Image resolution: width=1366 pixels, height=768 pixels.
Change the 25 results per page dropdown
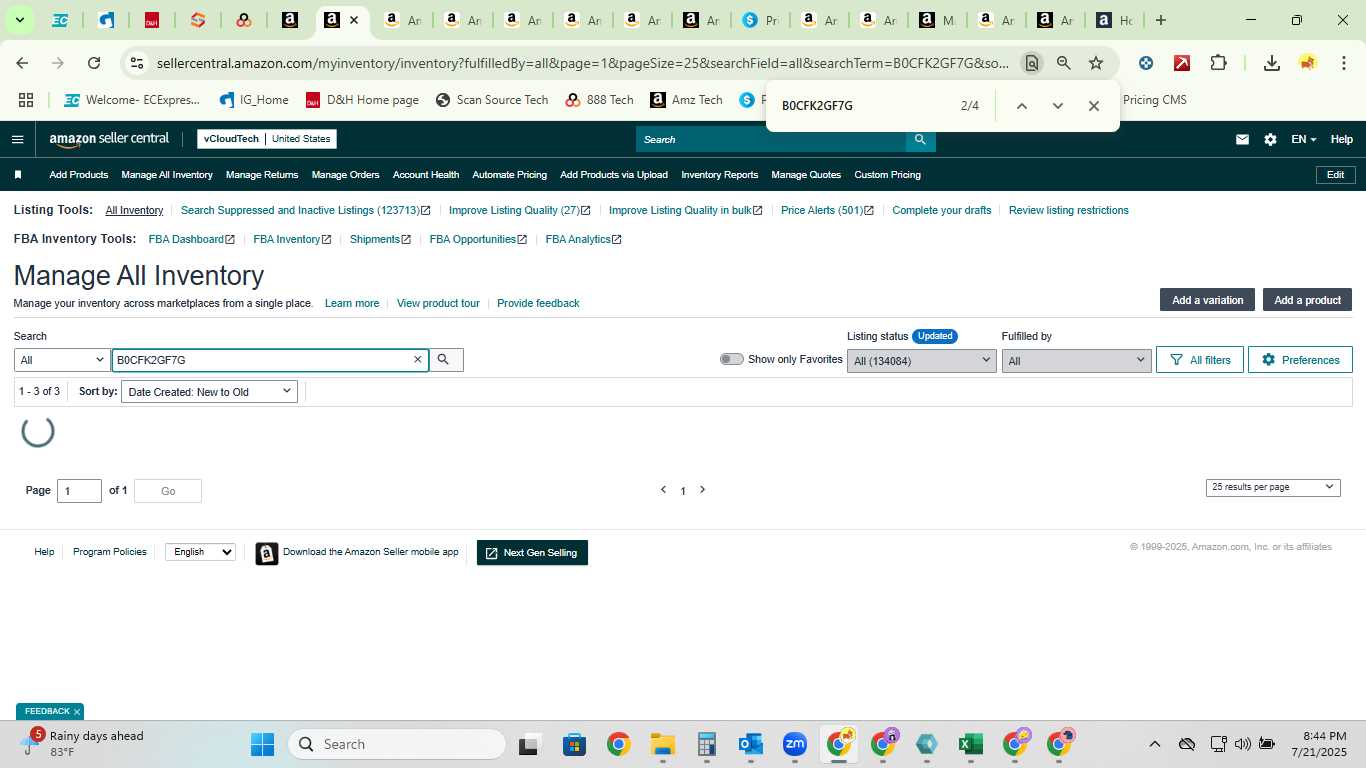pyautogui.click(x=1273, y=487)
